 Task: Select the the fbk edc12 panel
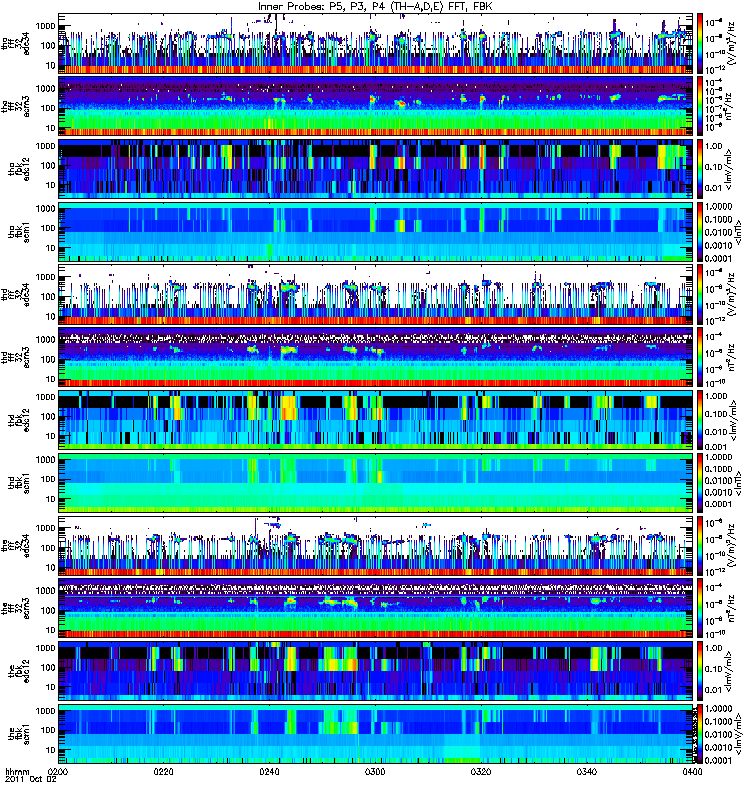click(375, 671)
